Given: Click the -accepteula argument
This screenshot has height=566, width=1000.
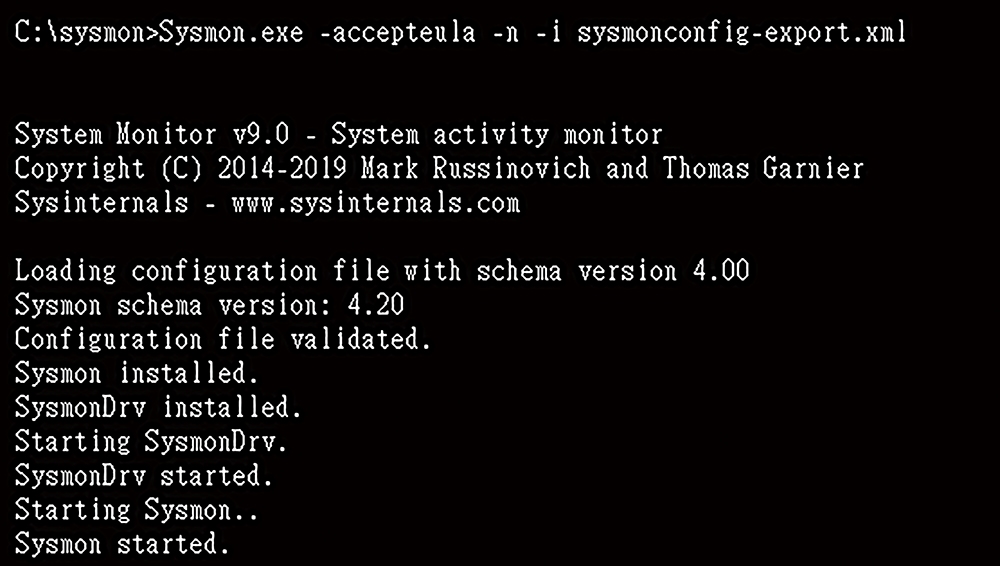Looking at the screenshot, I should [397, 33].
